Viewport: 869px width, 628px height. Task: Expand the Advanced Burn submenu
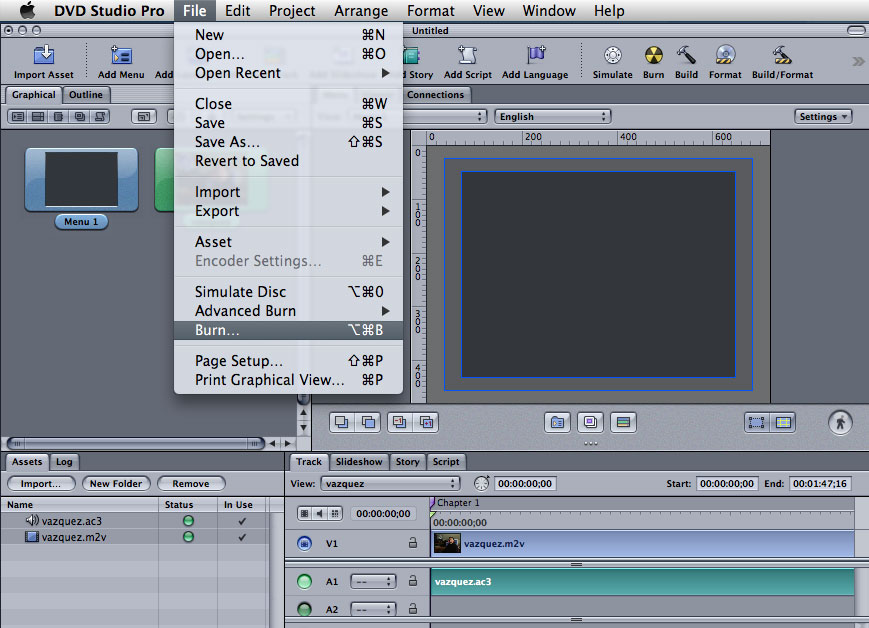(x=288, y=311)
